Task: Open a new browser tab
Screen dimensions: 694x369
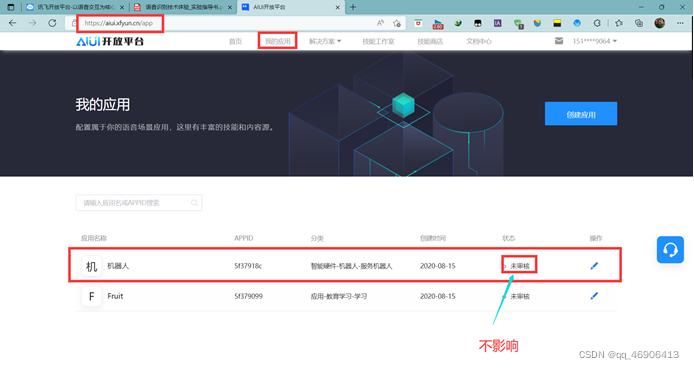Action: 353,7
